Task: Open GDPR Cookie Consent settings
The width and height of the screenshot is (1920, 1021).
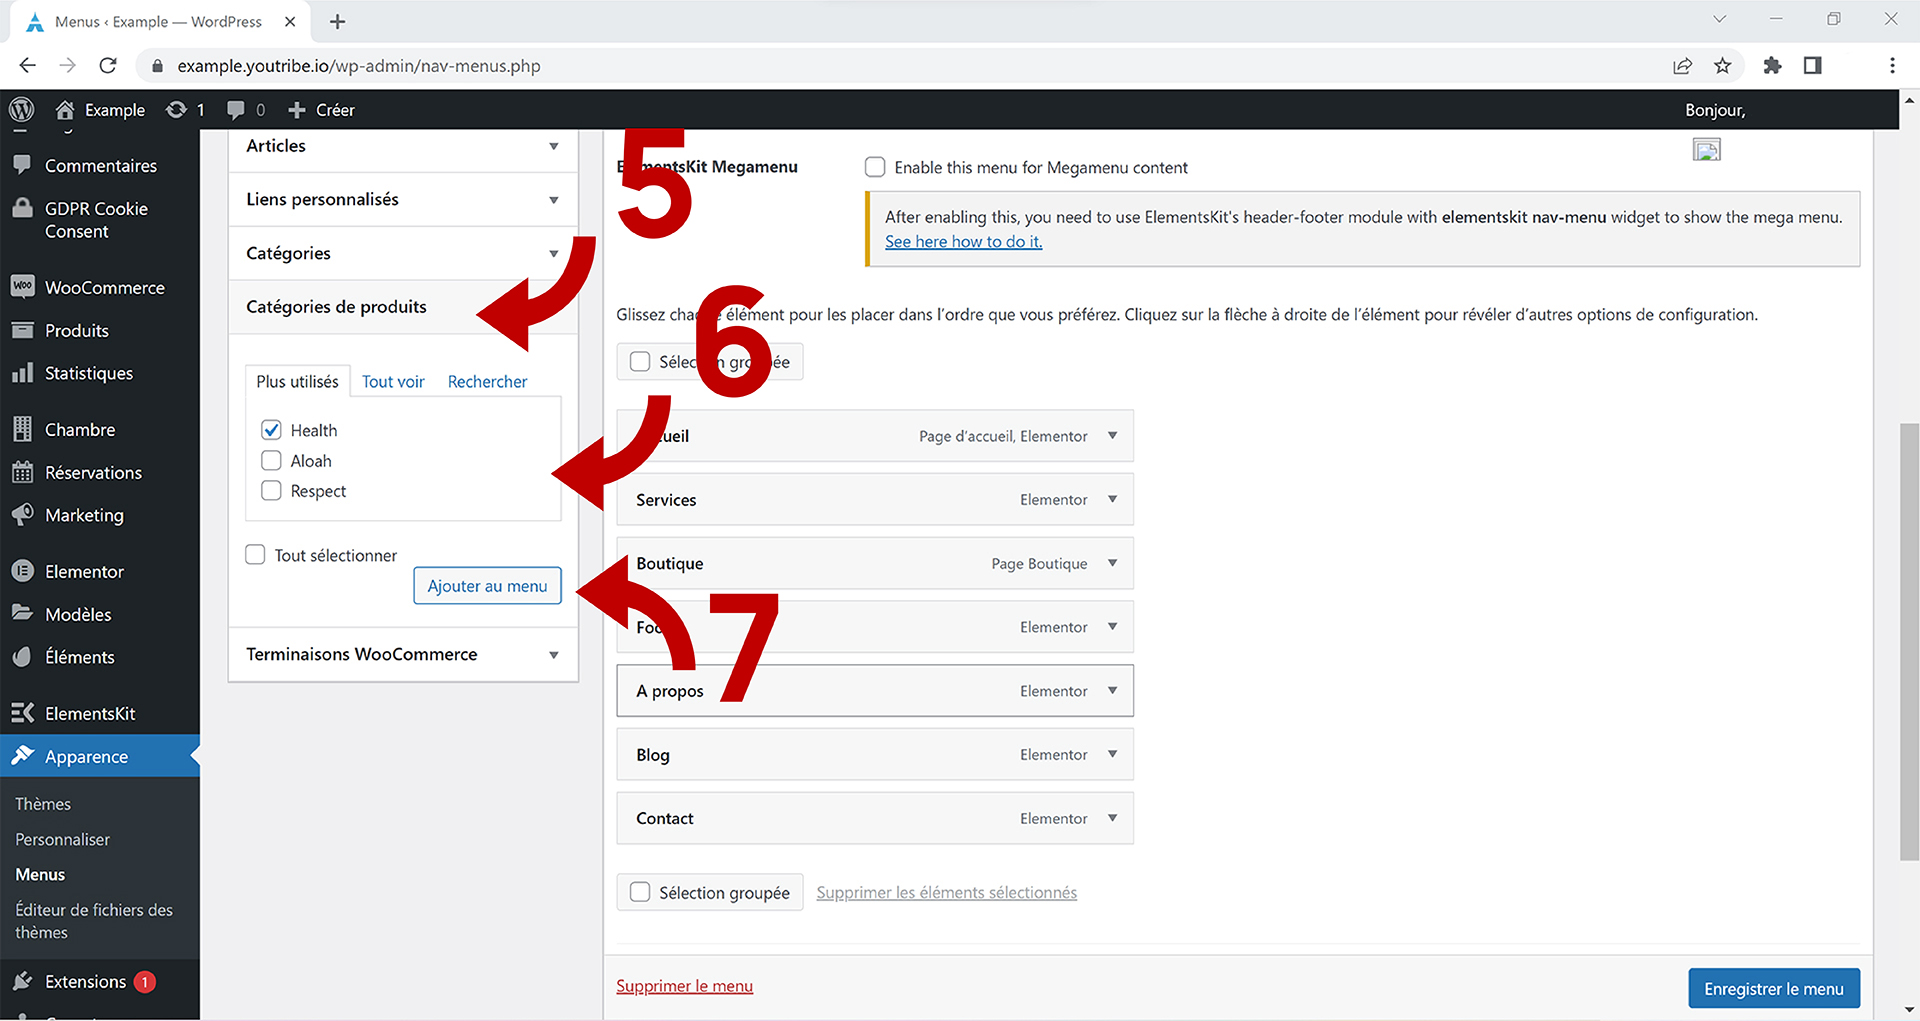Action: [96, 219]
